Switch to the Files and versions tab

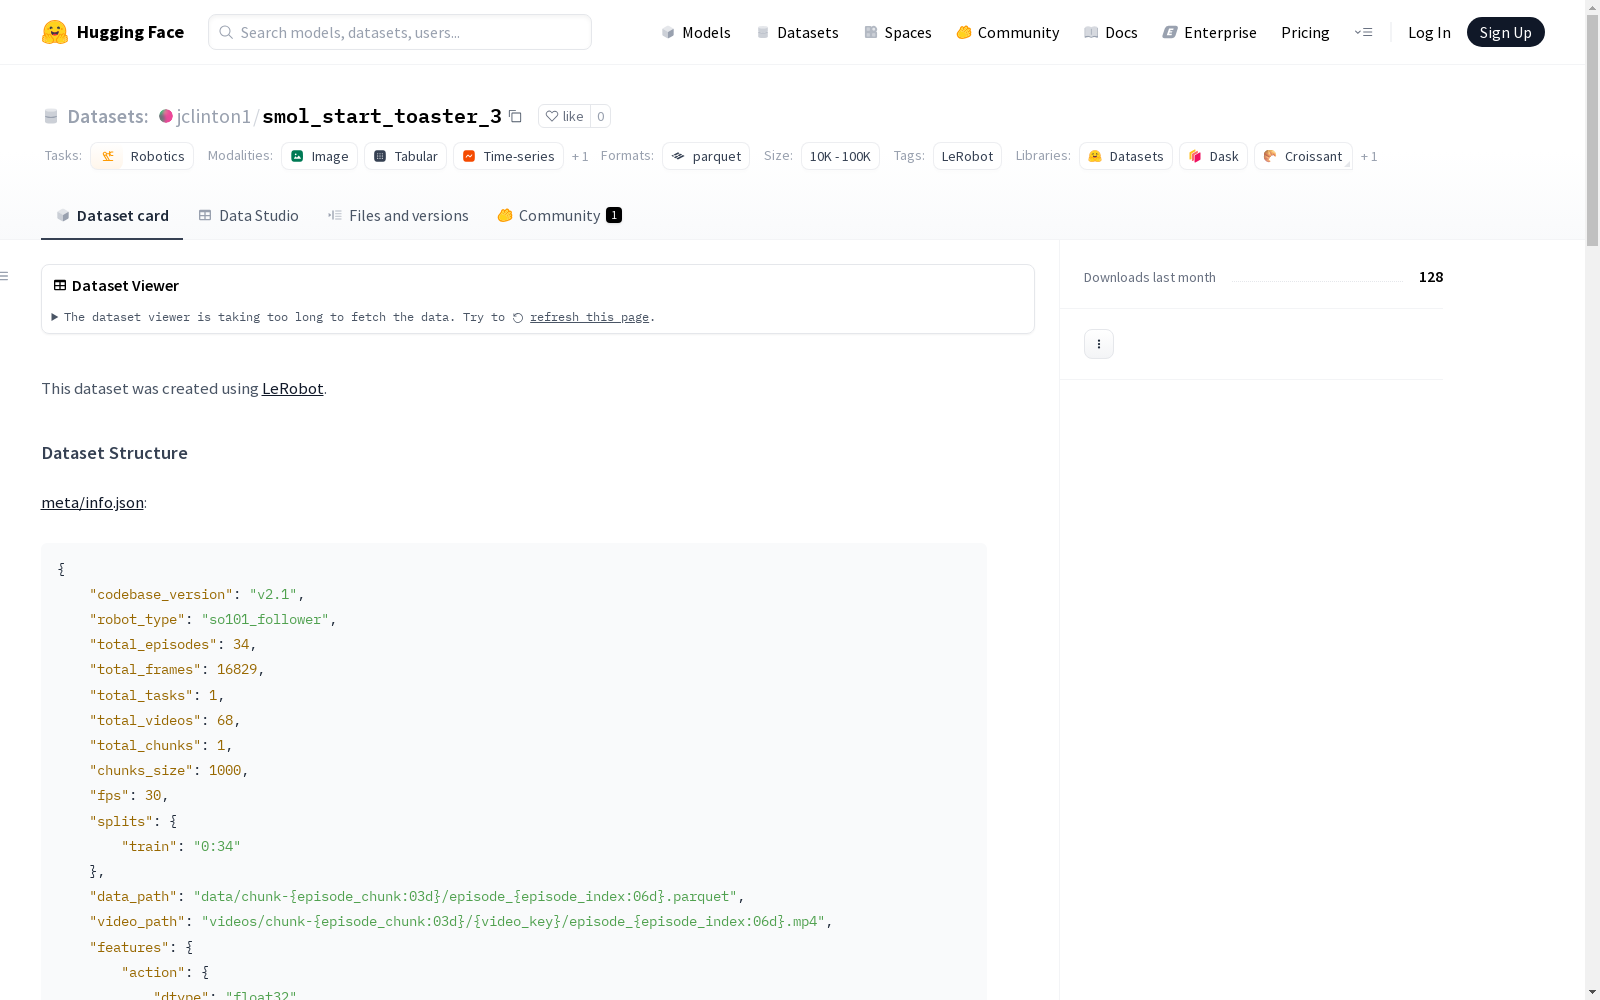point(398,216)
